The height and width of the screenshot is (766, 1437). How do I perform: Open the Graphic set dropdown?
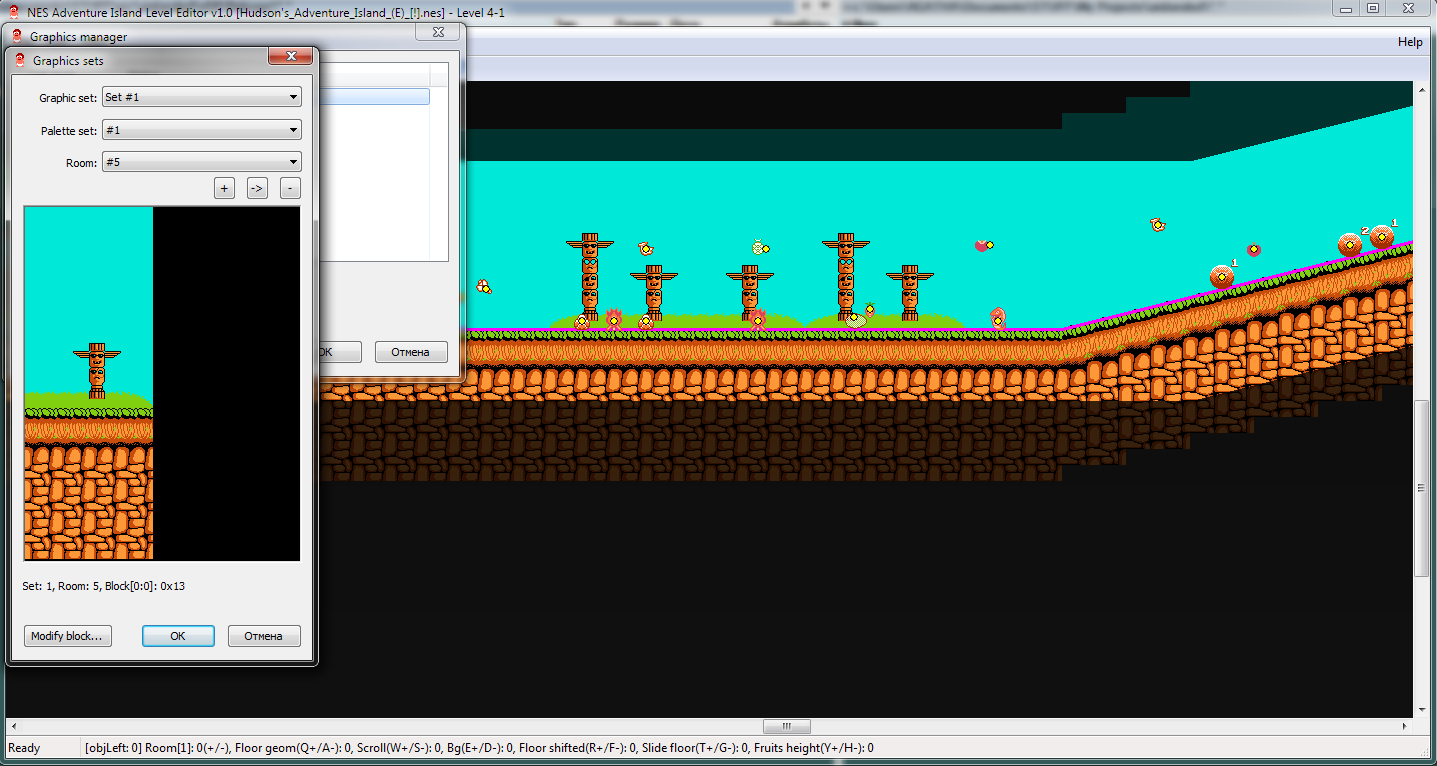tap(202, 97)
